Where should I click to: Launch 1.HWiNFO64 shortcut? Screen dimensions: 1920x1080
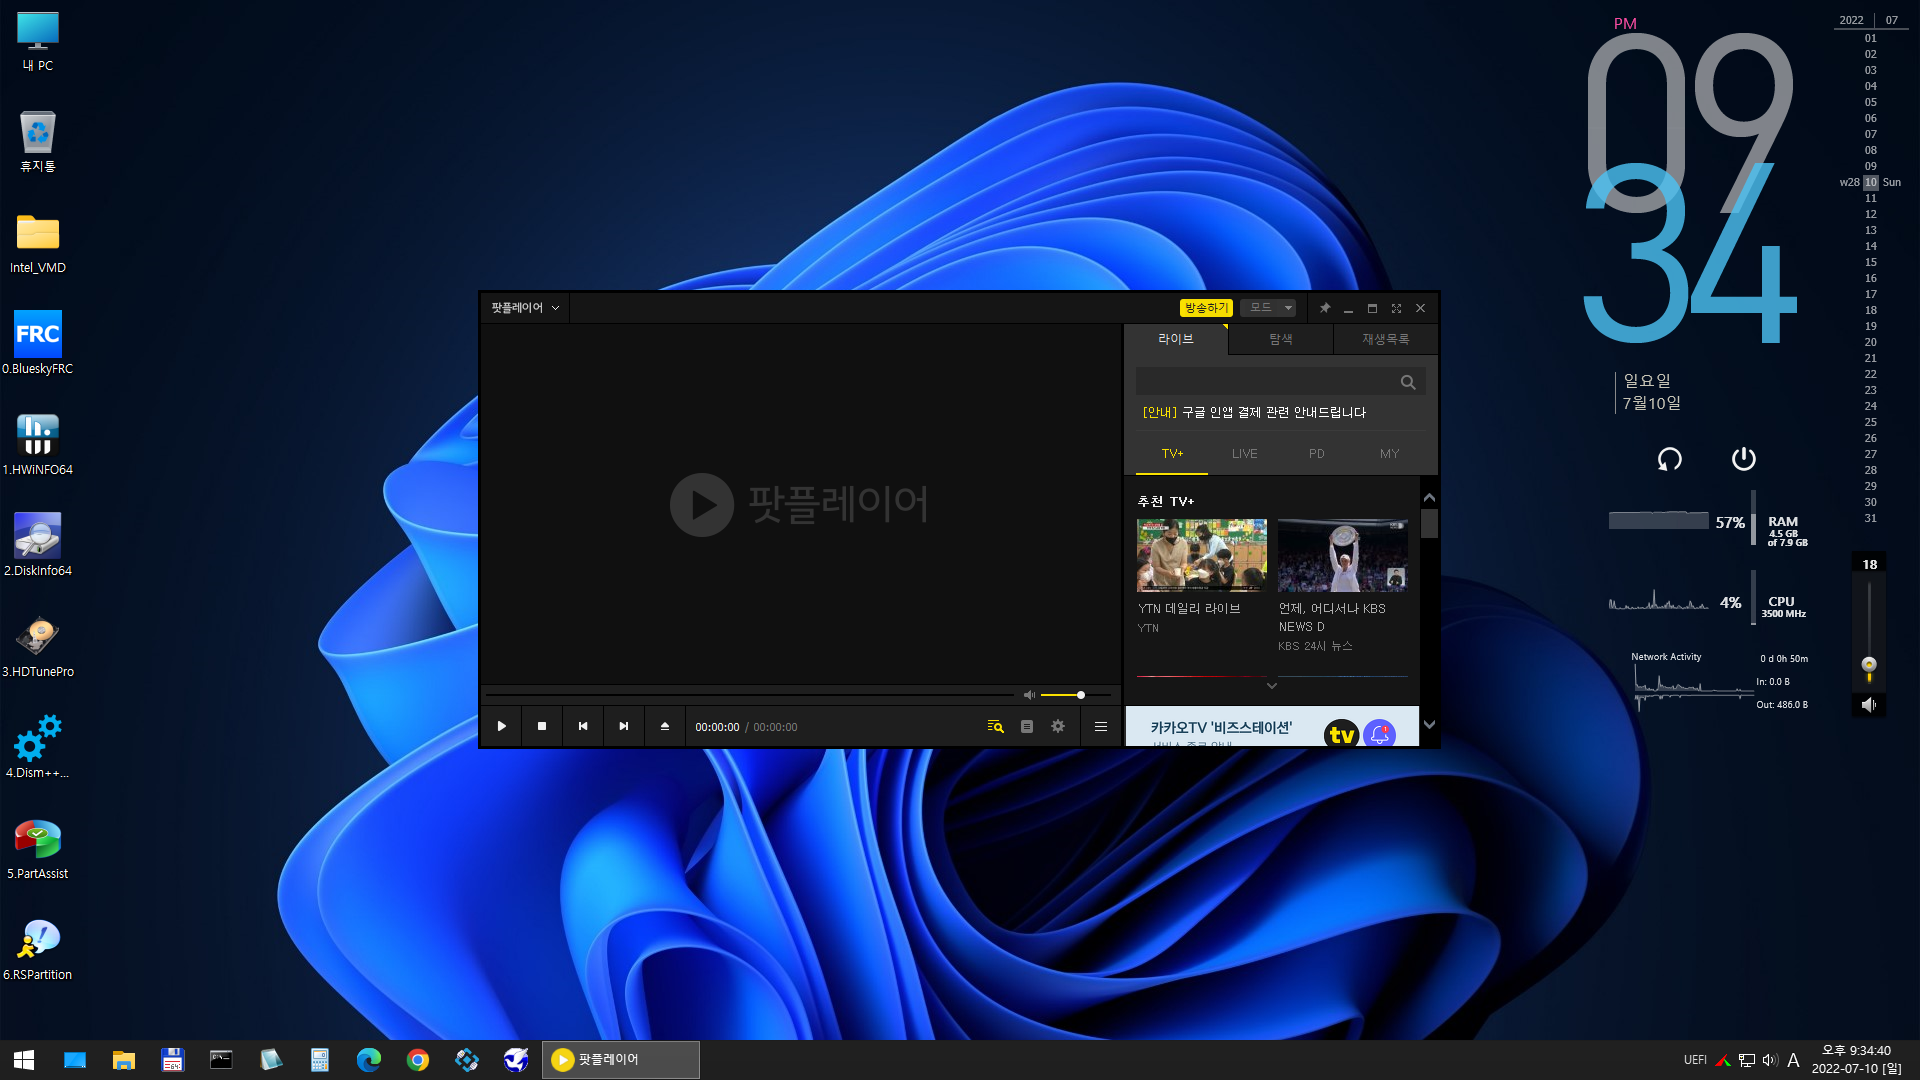[x=38, y=444]
